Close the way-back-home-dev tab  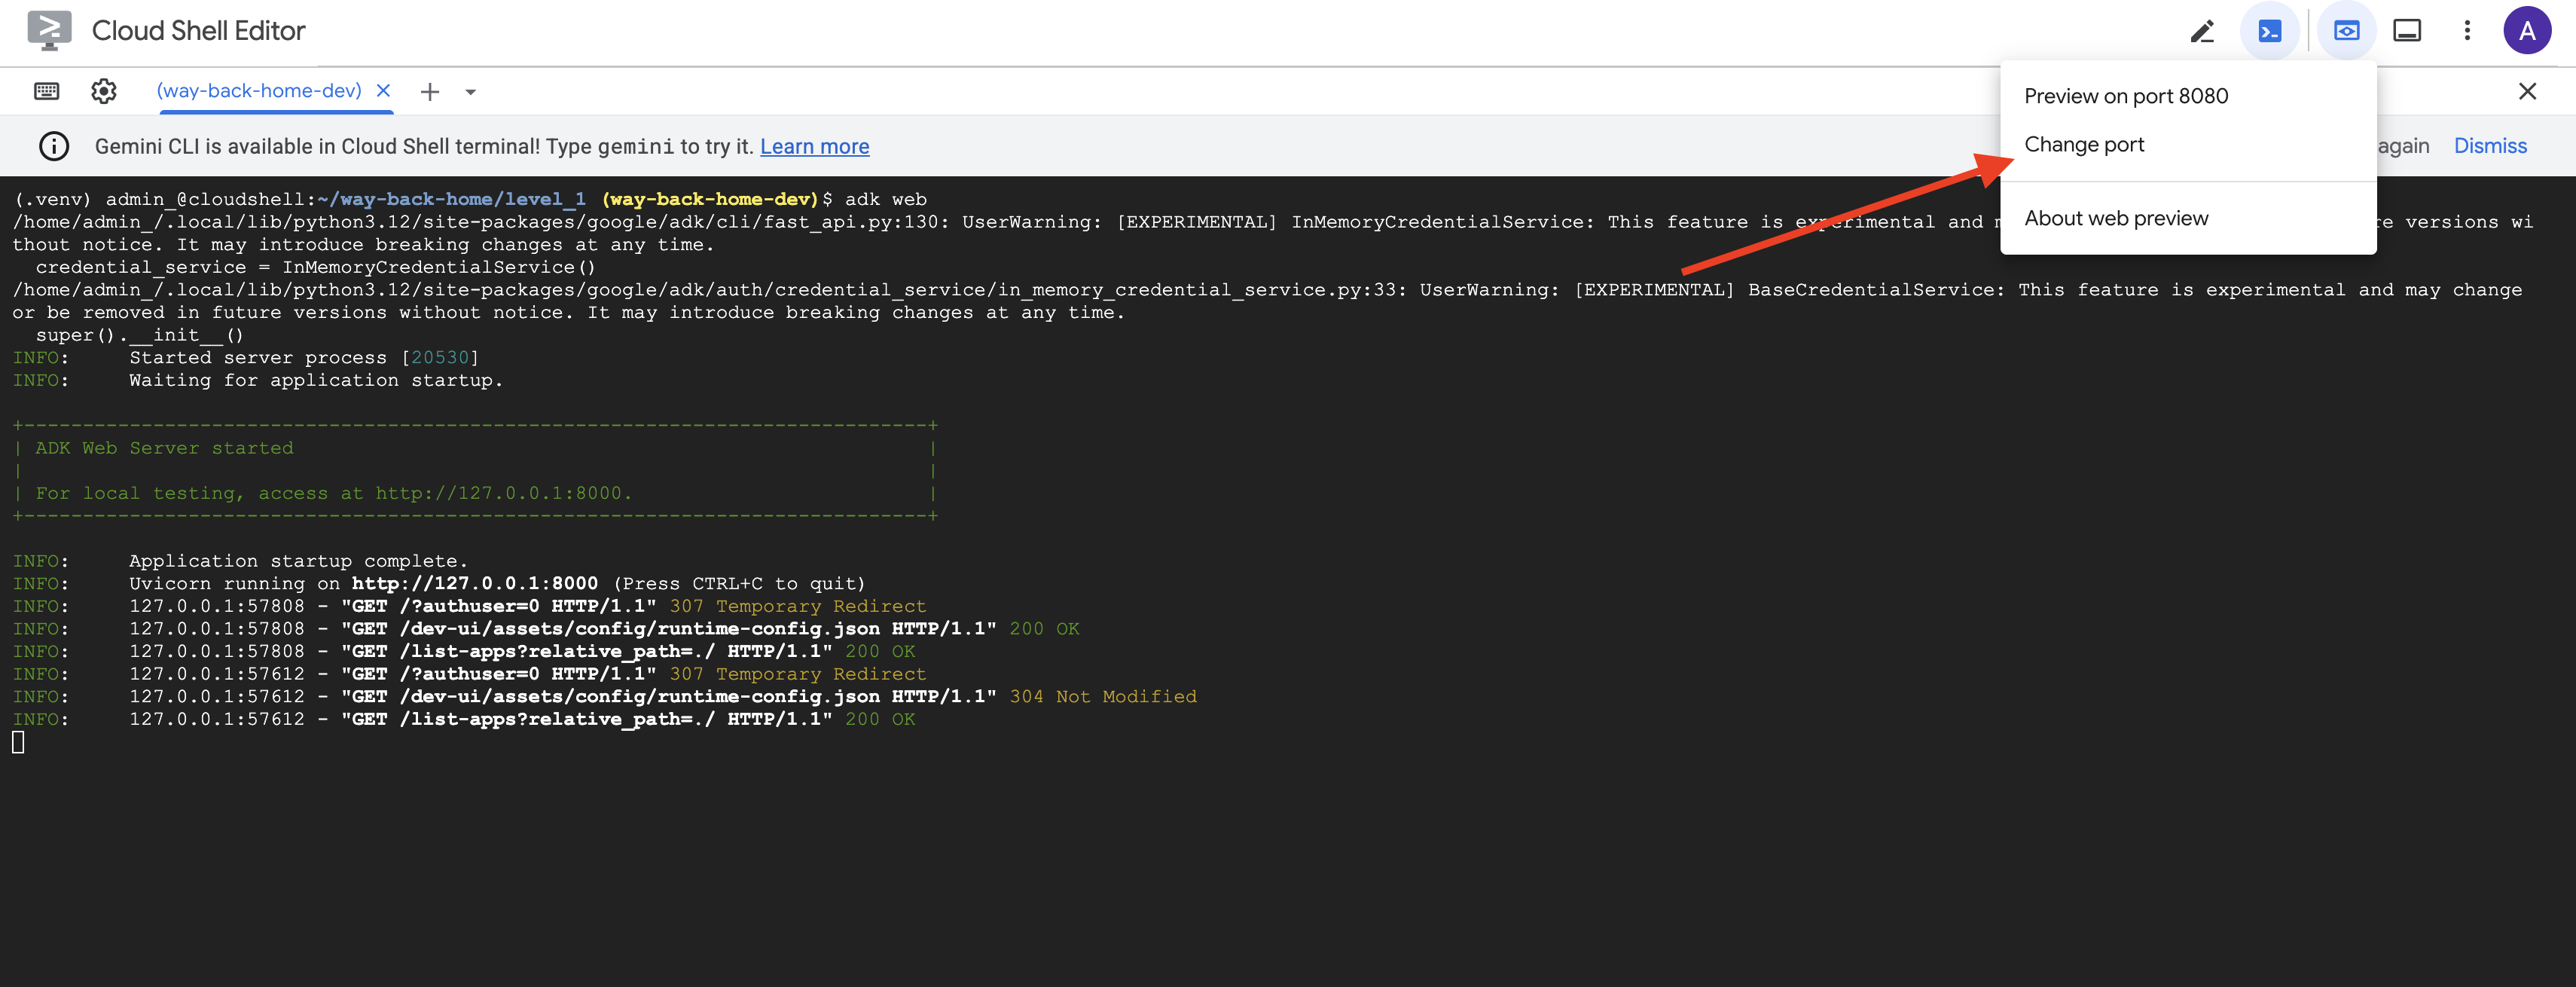pos(383,91)
